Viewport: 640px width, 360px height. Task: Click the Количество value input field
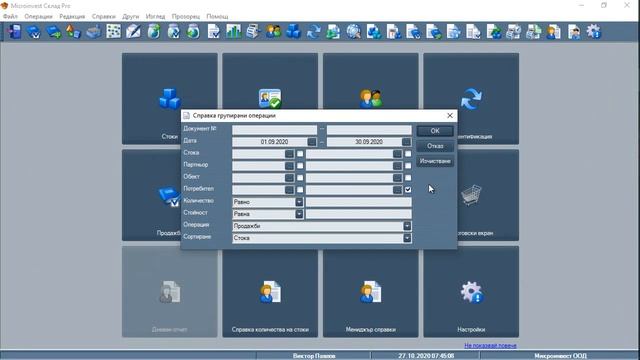coord(358,202)
